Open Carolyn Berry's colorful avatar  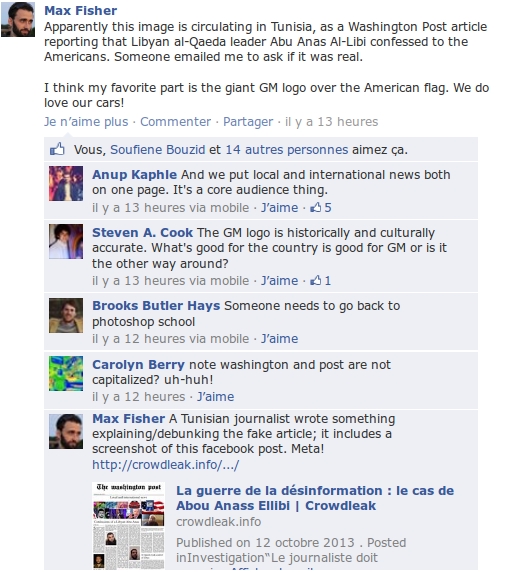(x=66, y=374)
